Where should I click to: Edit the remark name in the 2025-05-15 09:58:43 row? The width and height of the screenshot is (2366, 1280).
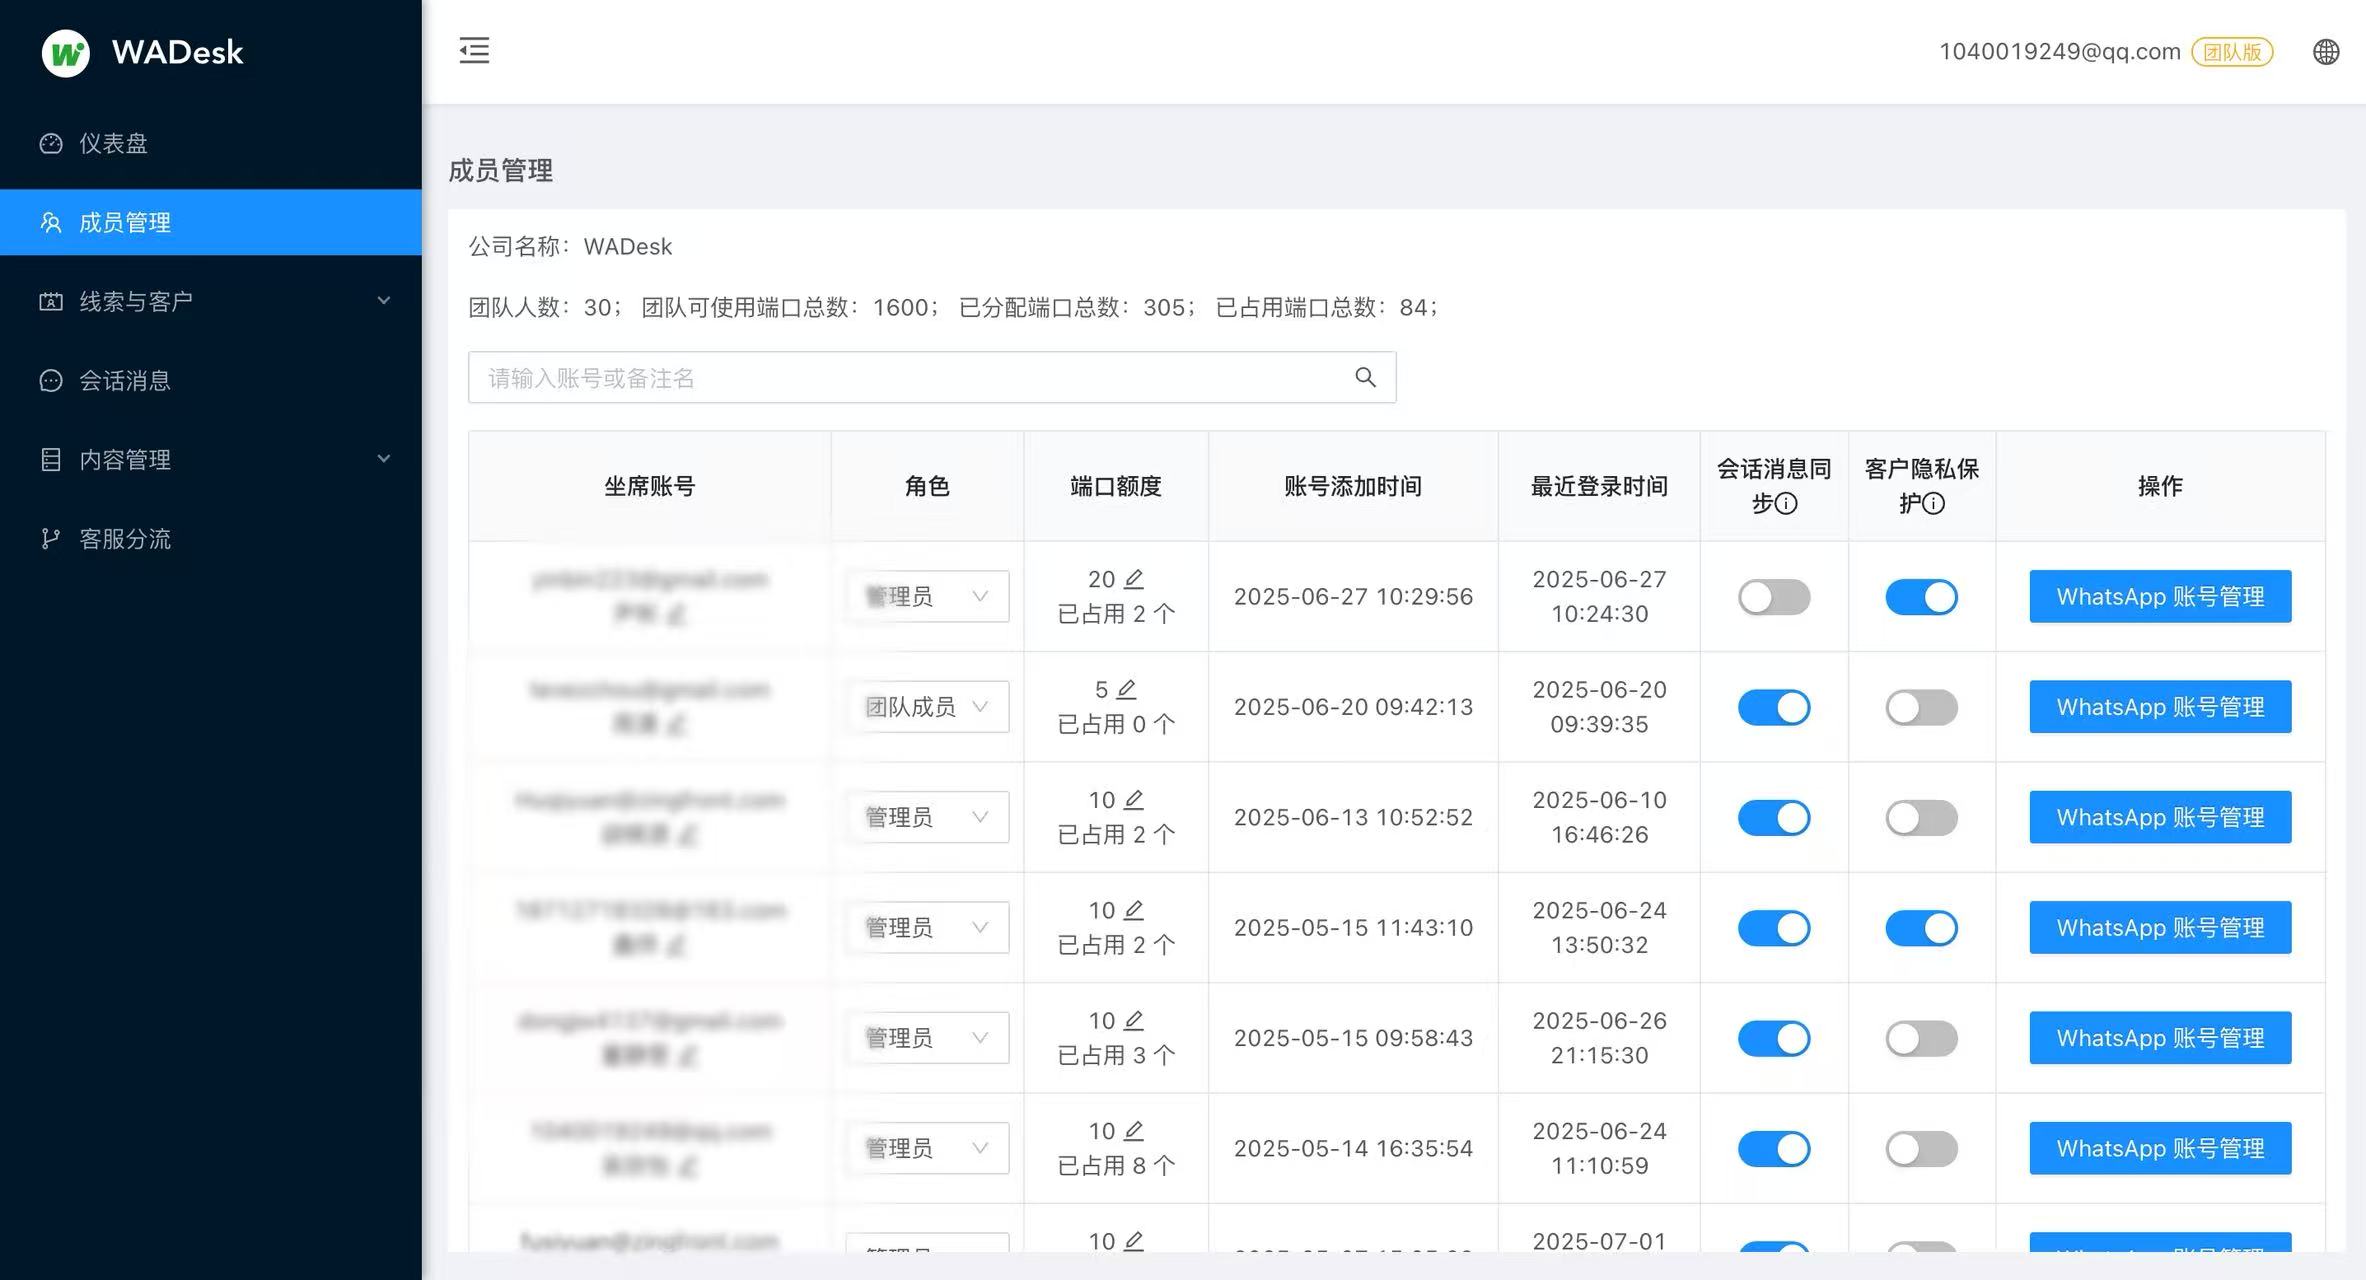pyautogui.click(x=687, y=1055)
